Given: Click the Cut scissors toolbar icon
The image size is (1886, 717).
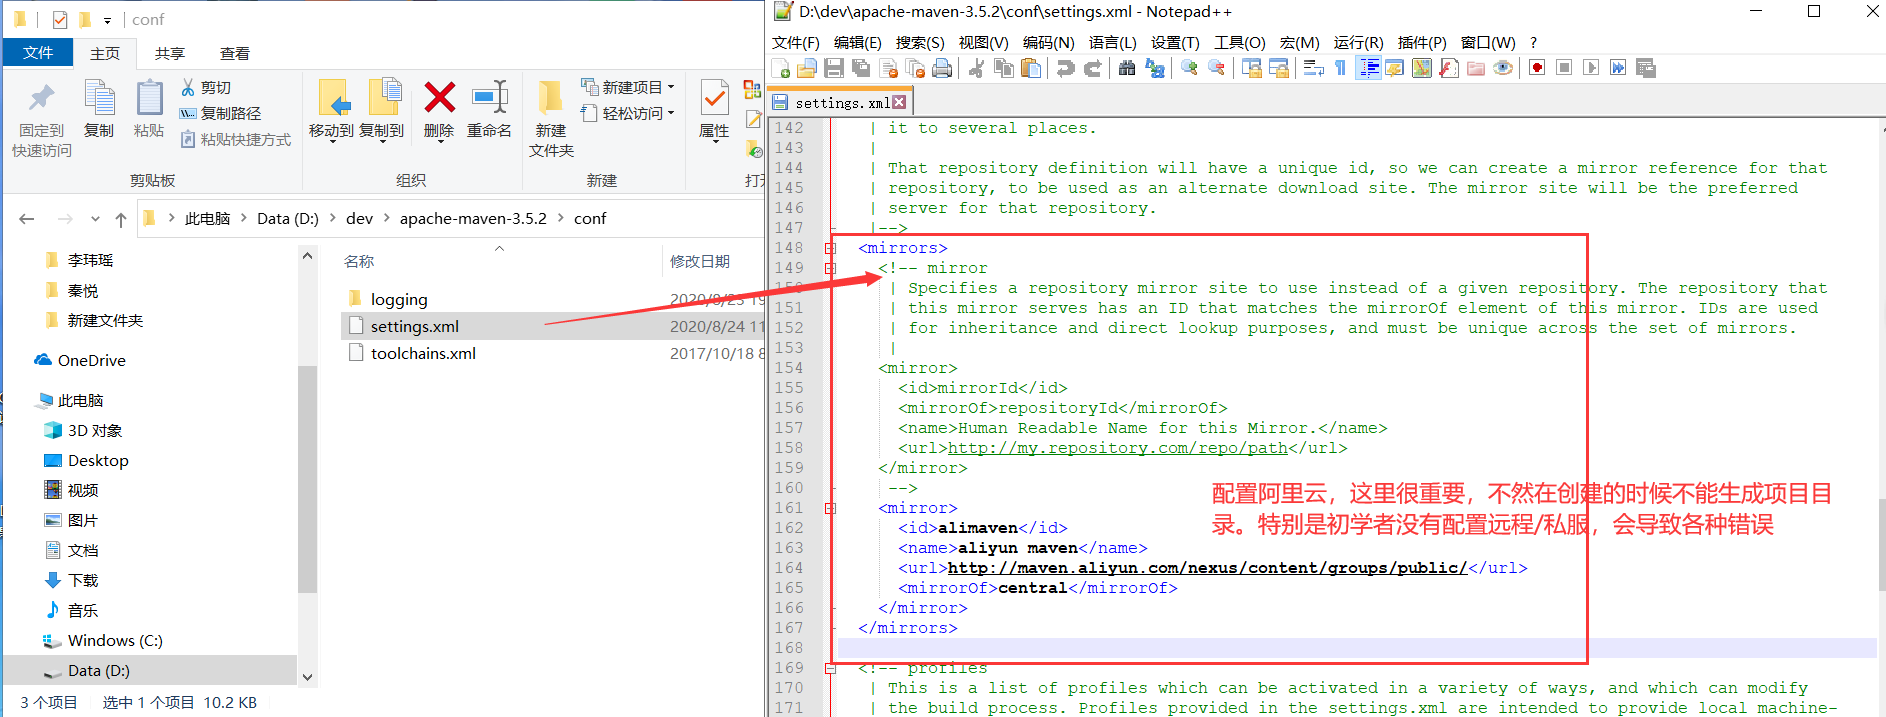Looking at the screenshot, I should click(977, 68).
